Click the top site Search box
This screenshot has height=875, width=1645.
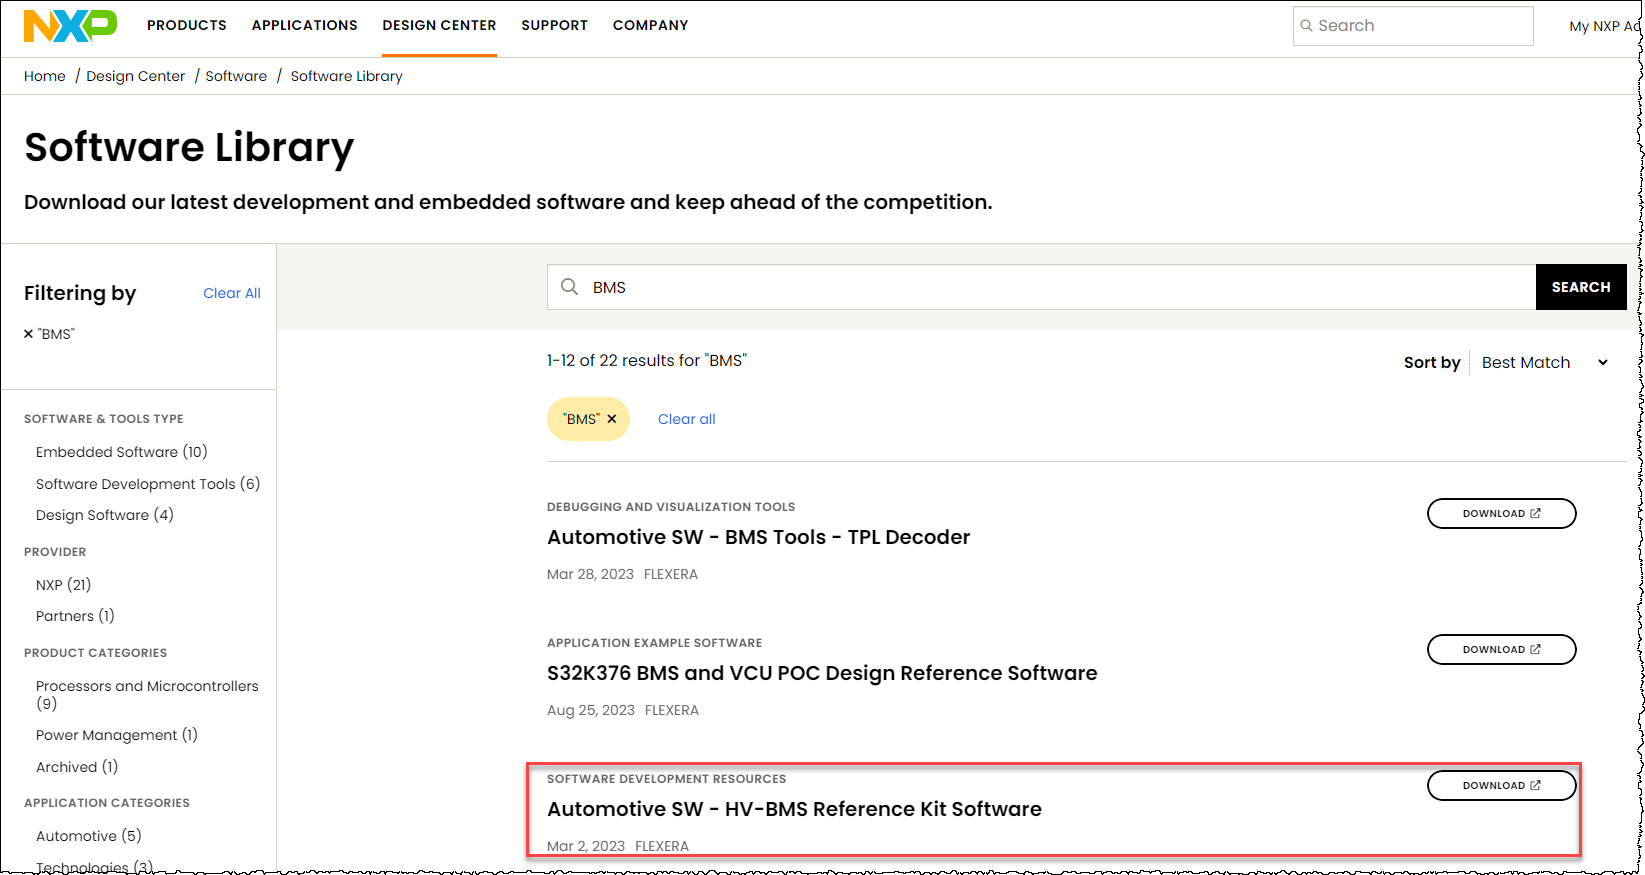1412,26
